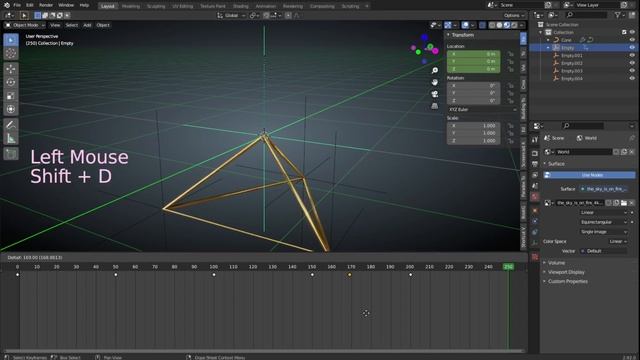Open Global transform orientation dropdown
Screen dimensions: 640x360
[231, 16]
